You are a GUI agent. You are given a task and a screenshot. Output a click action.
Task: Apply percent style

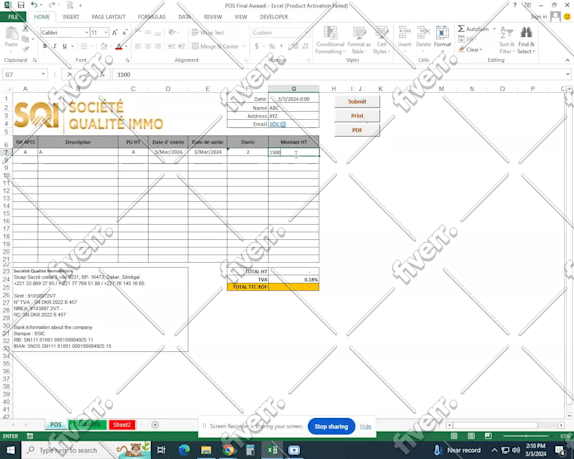pos(272,46)
